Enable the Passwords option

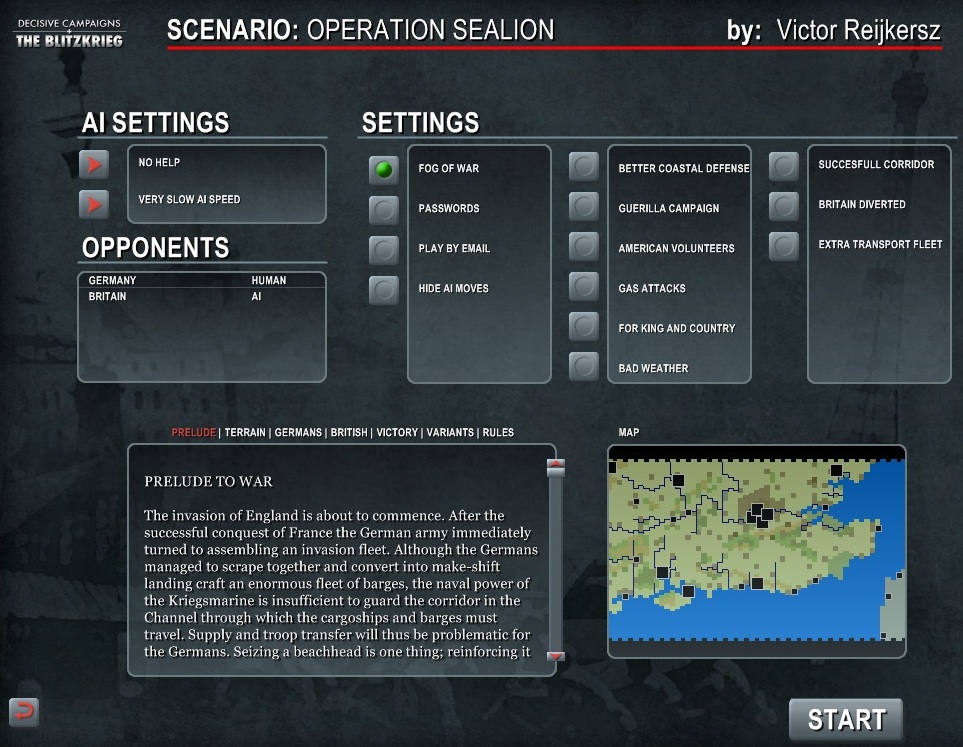tap(384, 209)
